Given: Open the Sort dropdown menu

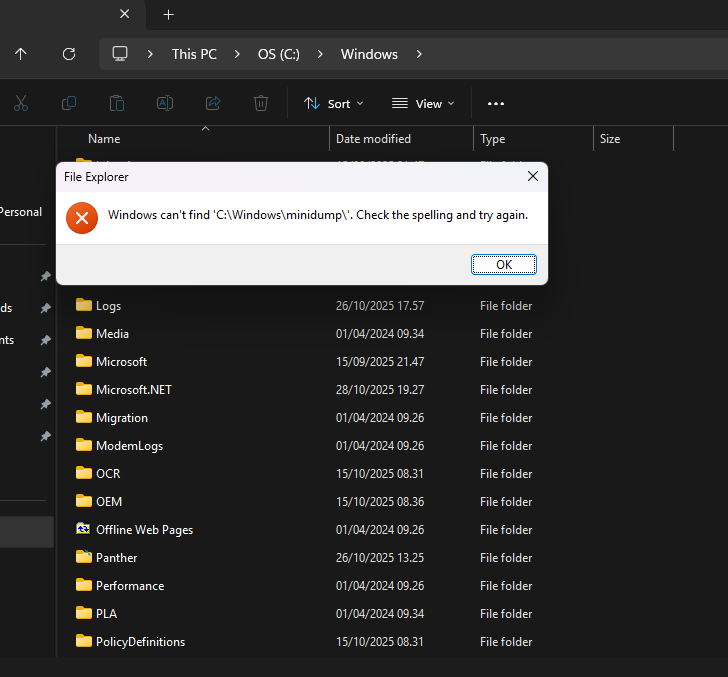Looking at the screenshot, I should (333, 103).
